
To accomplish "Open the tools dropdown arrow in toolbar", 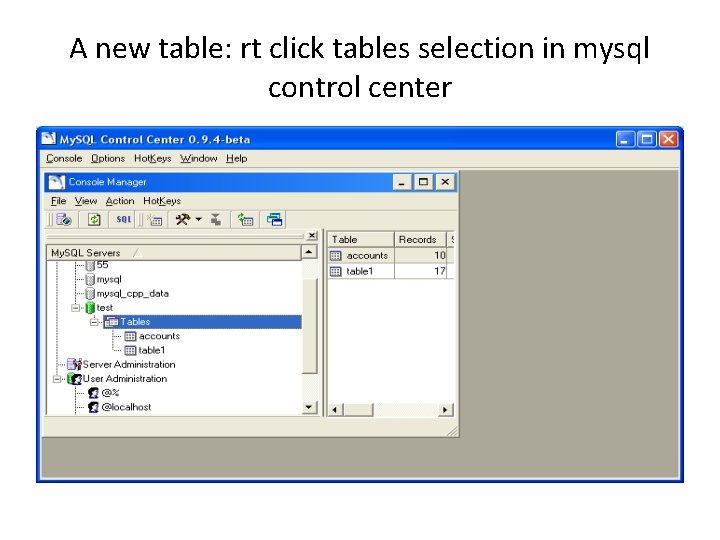I will click(x=198, y=219).
